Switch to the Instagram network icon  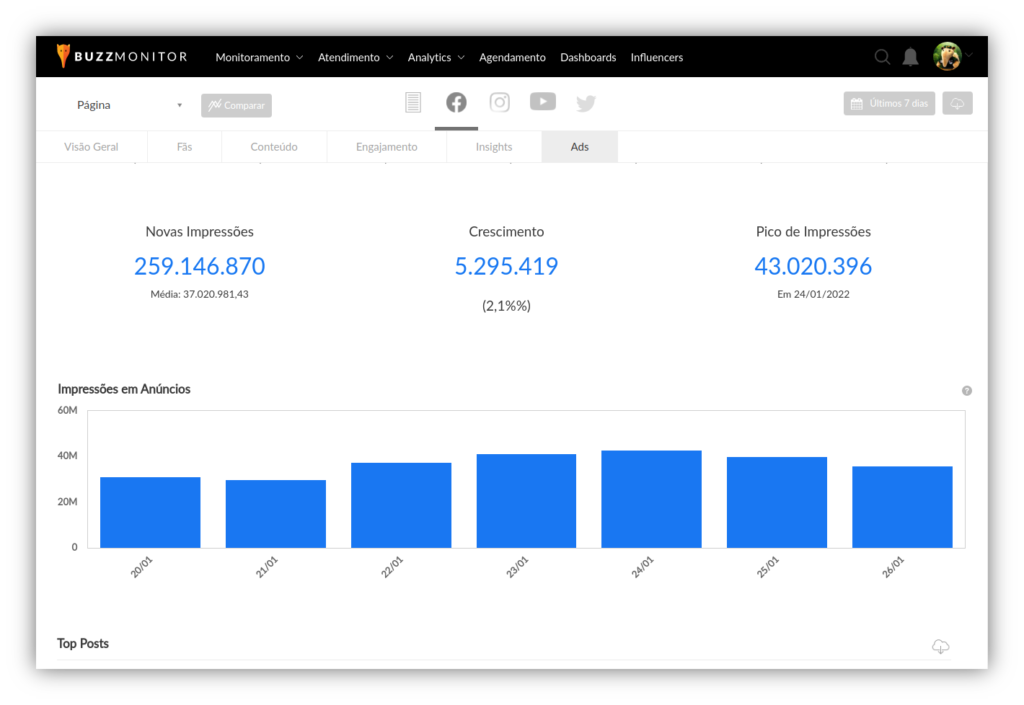pos(500,102)
